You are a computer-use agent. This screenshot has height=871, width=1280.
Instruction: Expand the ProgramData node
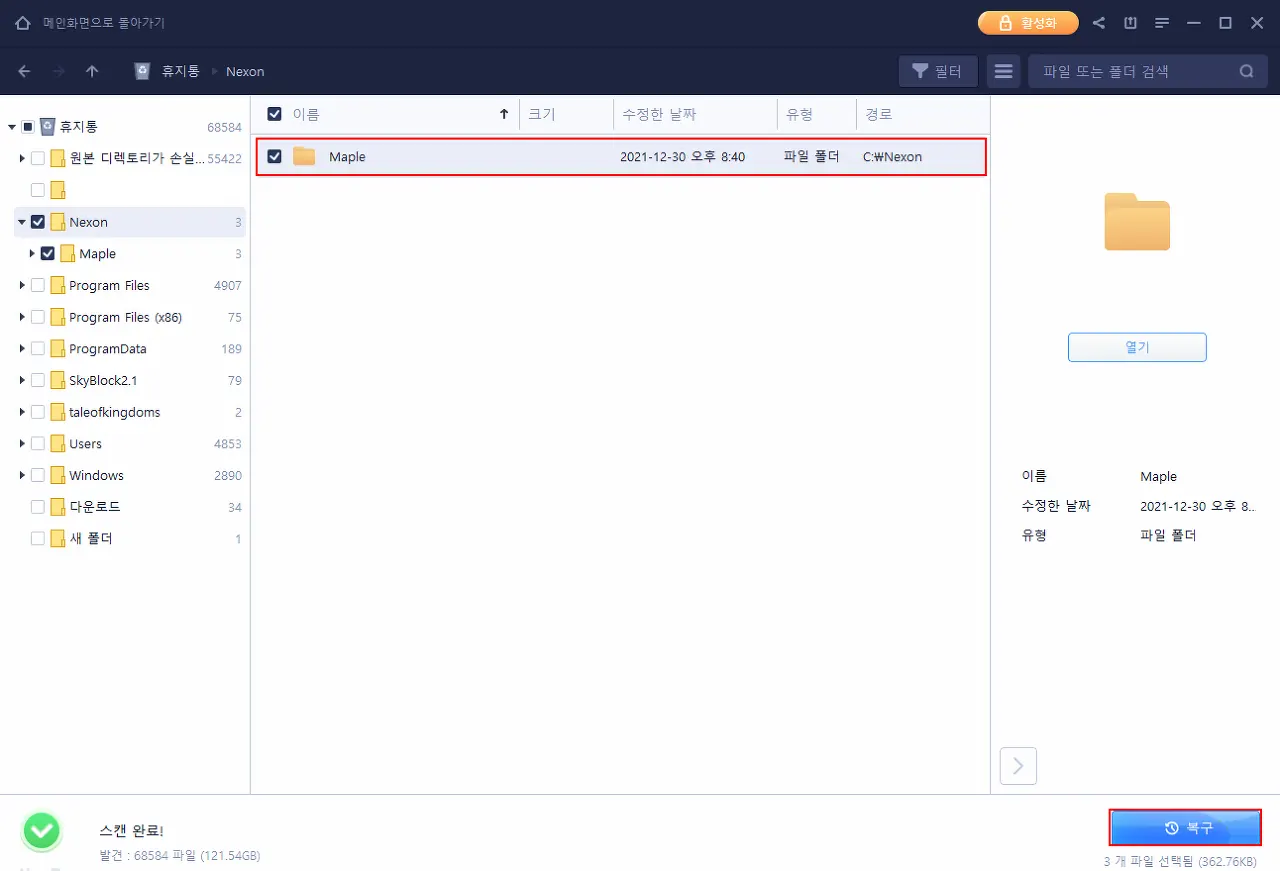[x=22, y=348]
